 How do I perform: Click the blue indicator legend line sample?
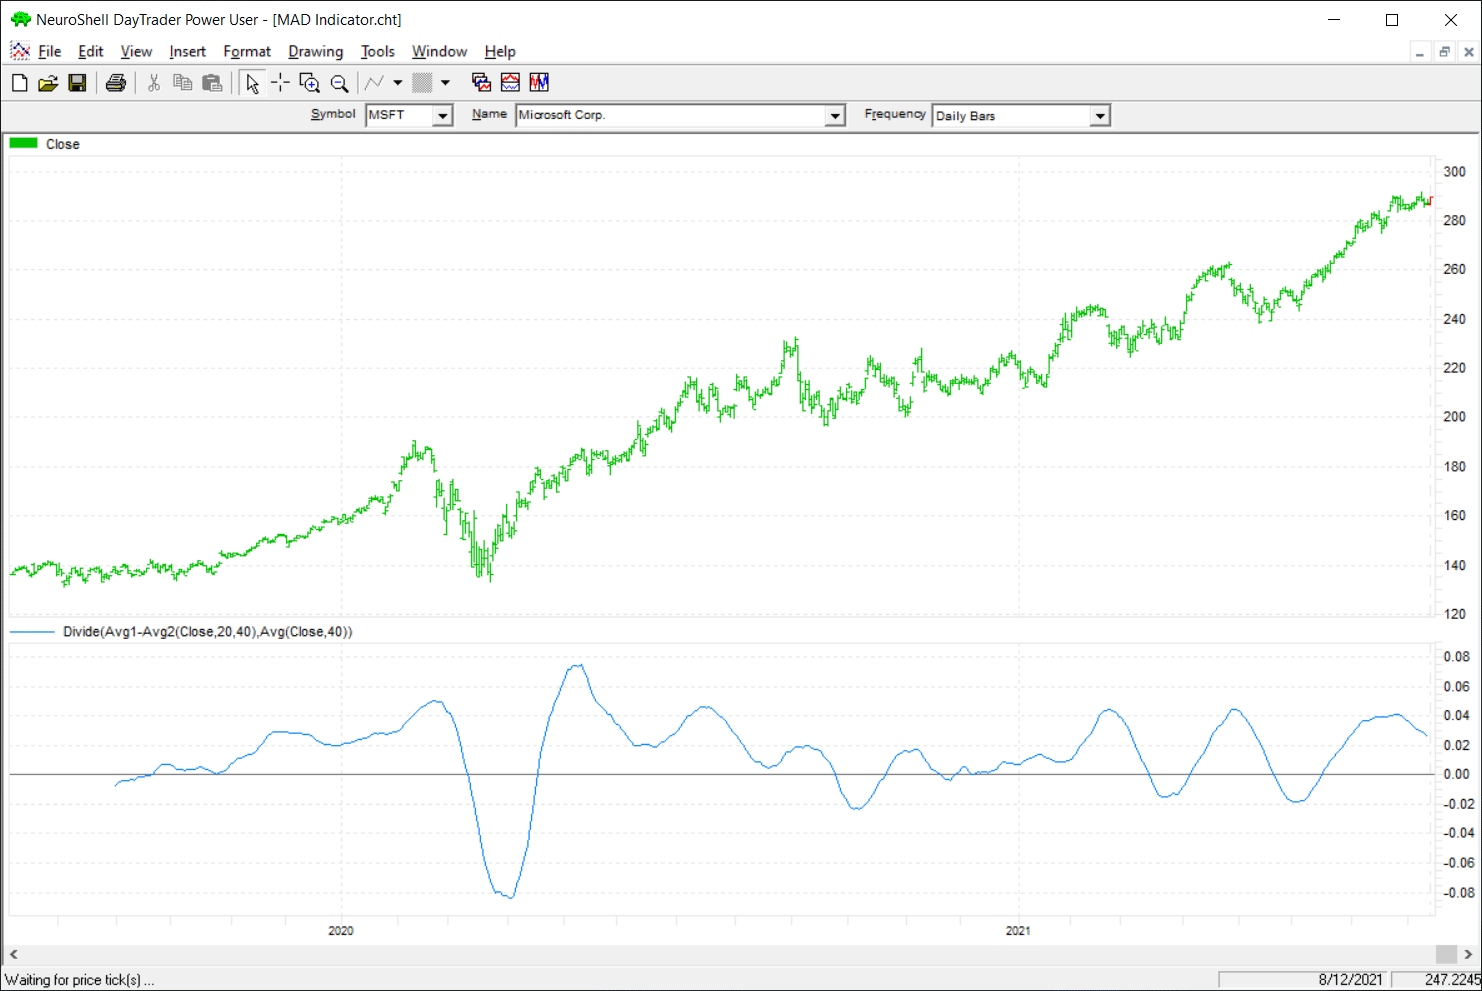(32, 632)
